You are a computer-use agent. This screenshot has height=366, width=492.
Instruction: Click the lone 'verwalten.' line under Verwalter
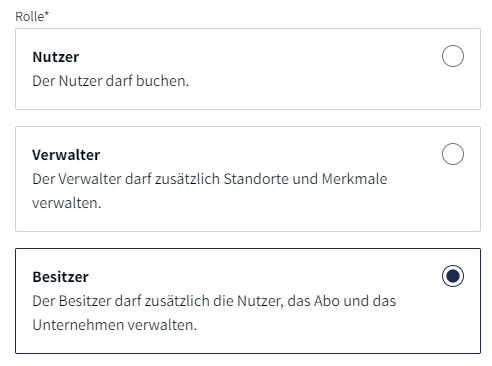[67, 203]
